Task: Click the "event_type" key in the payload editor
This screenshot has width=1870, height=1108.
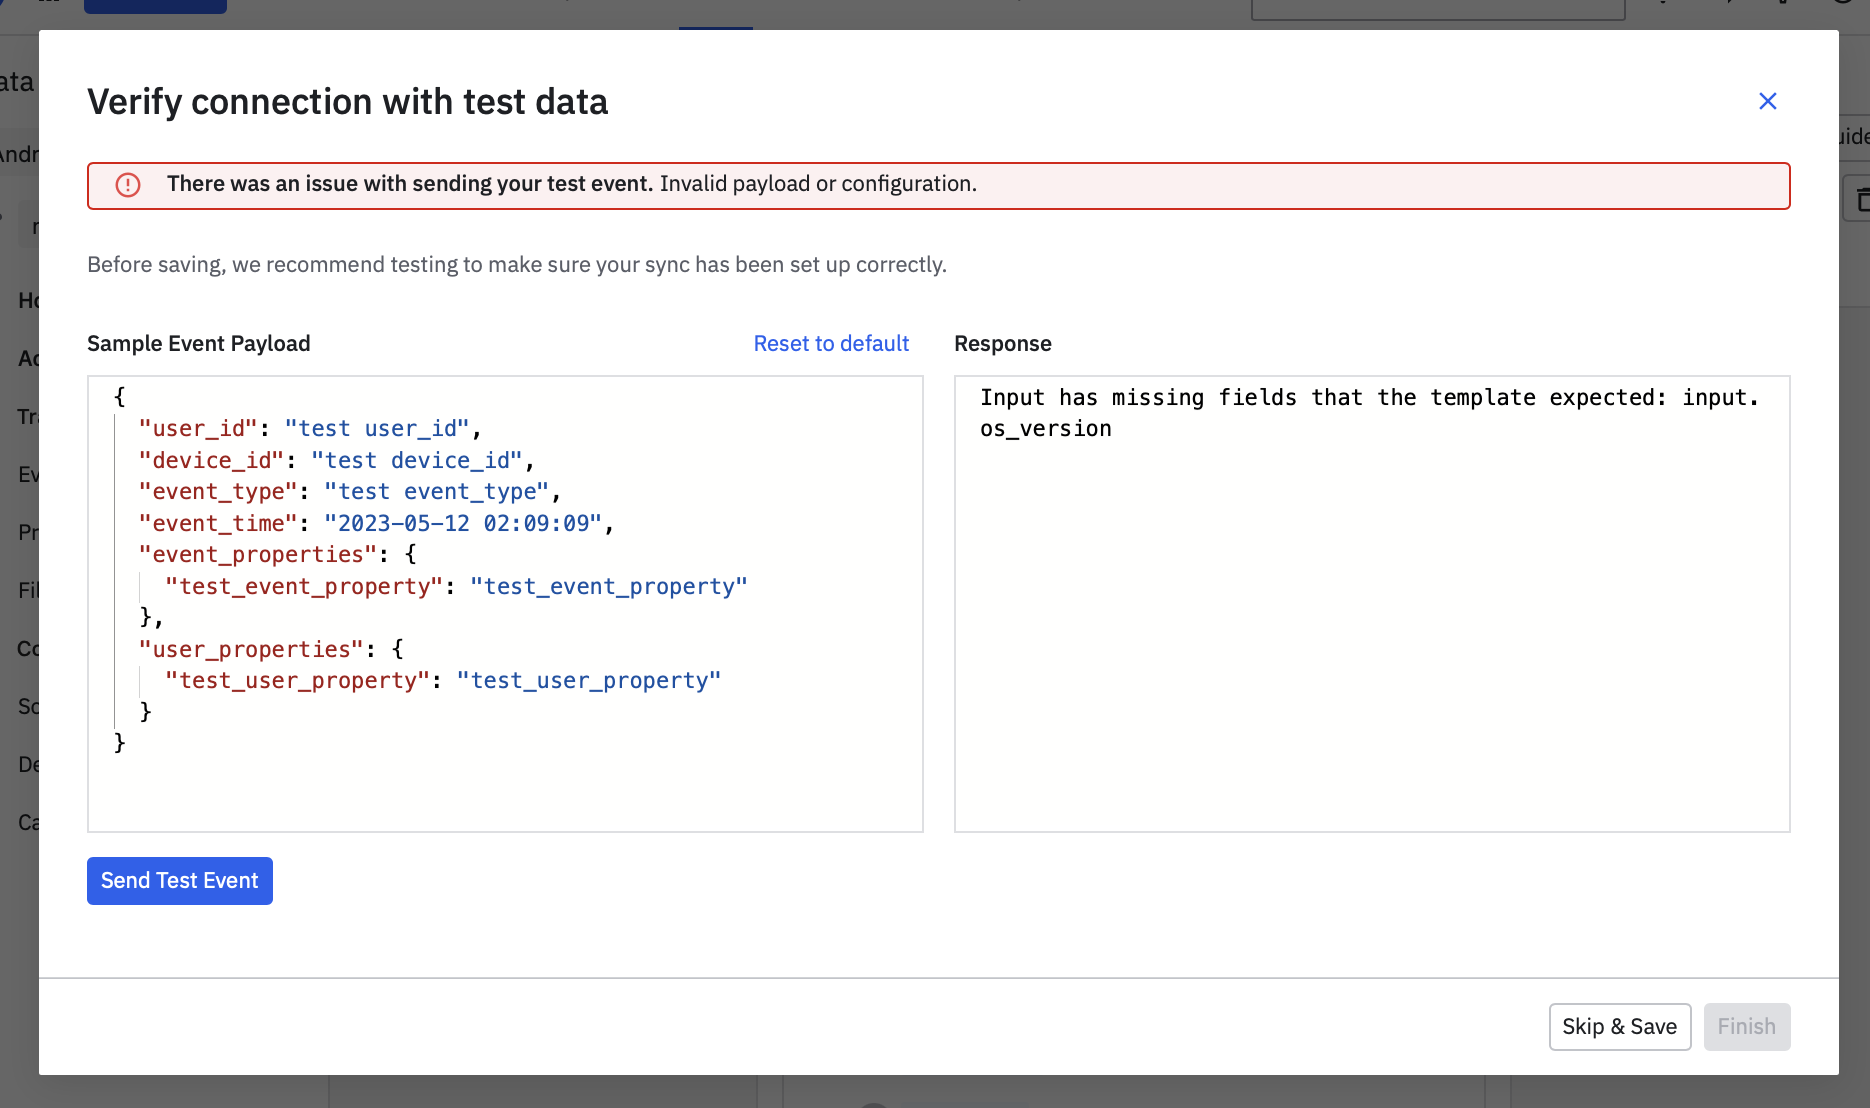Action: point(218,492)
